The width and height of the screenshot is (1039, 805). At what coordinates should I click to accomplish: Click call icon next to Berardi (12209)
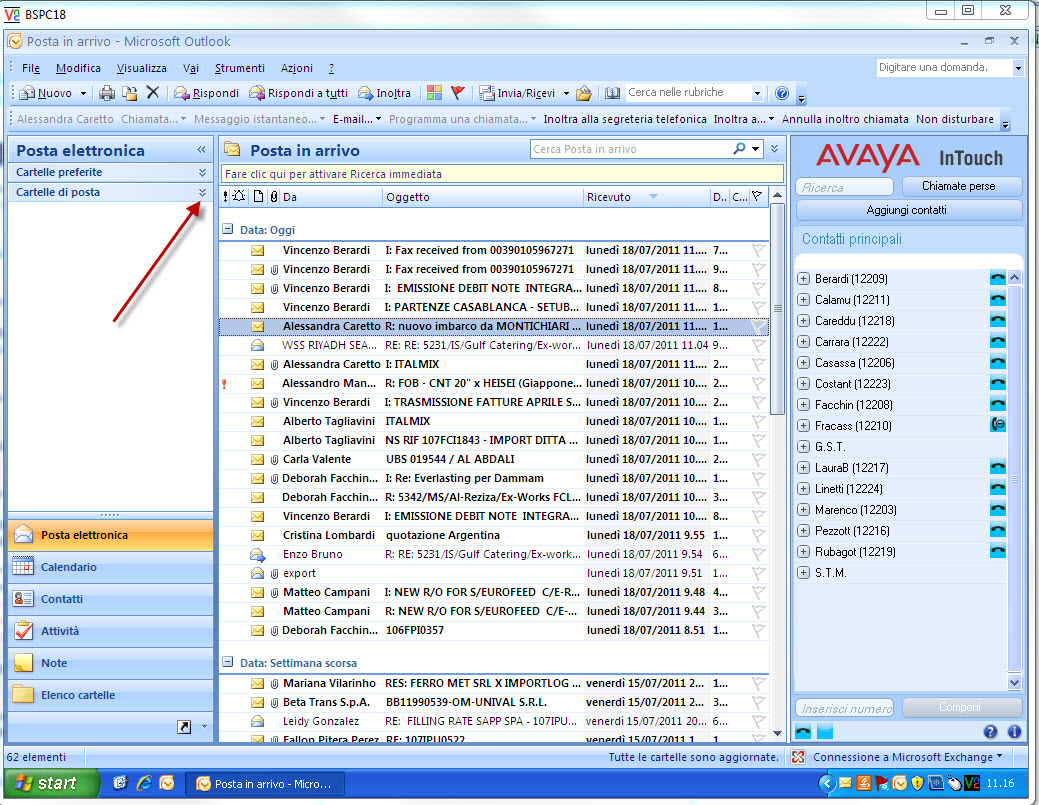(x=997, y=278)
